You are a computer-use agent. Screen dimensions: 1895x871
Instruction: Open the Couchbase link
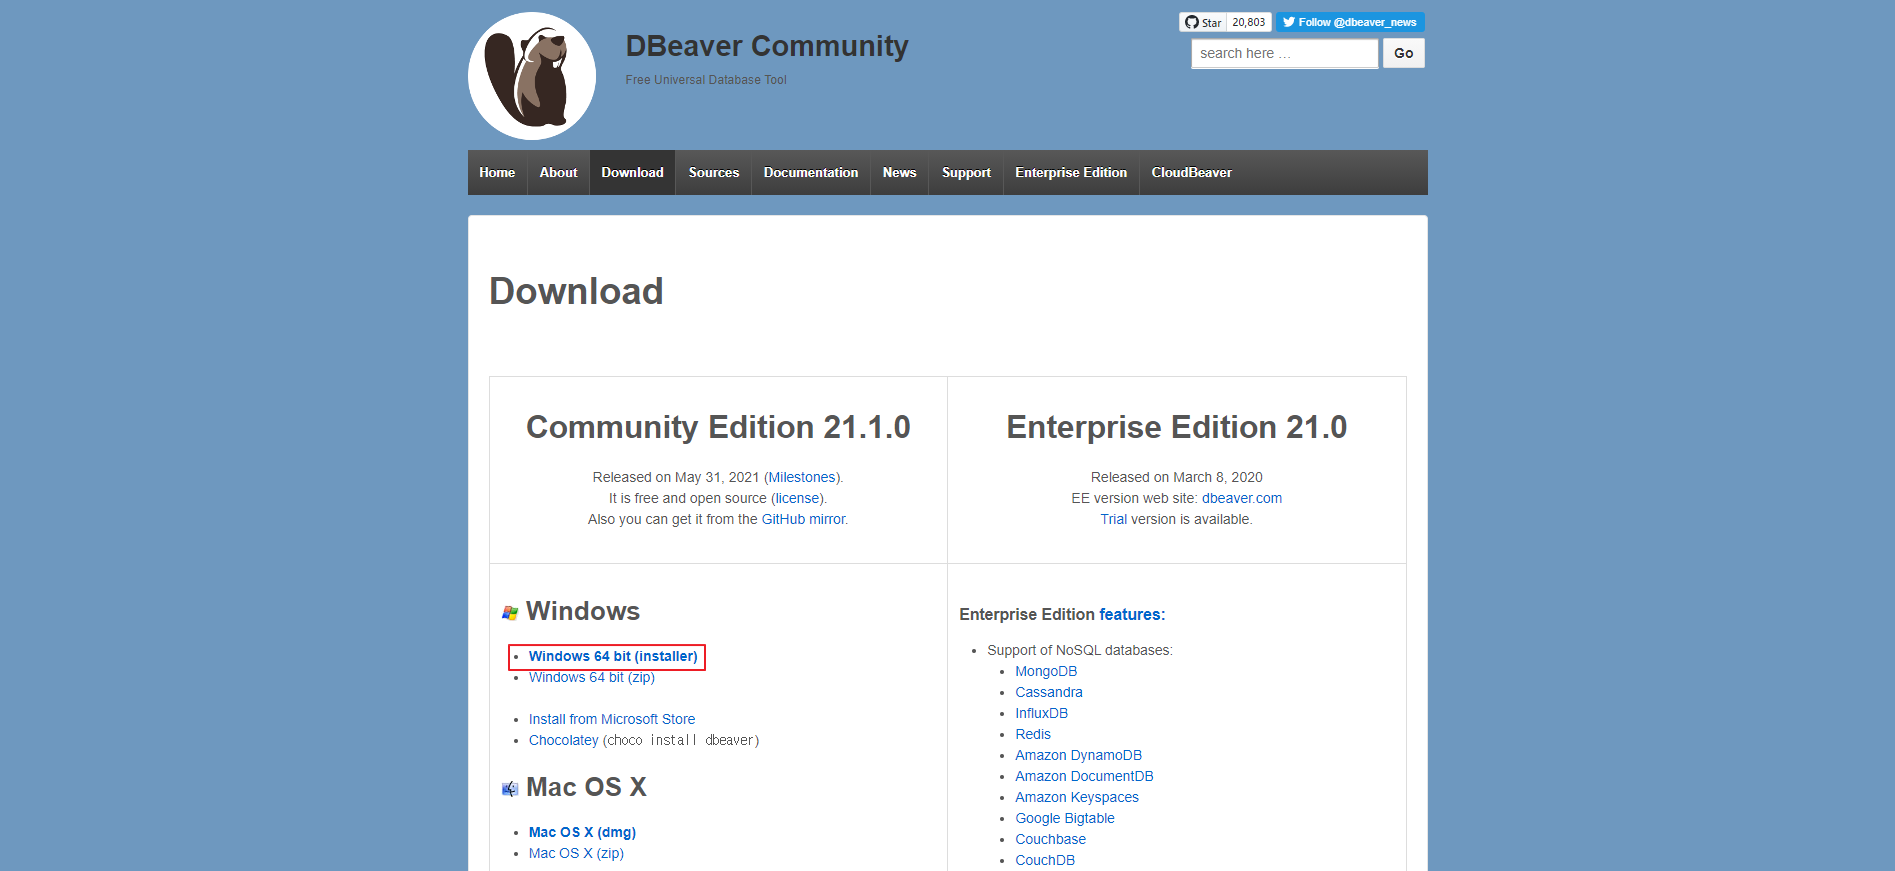(x=1051, y=839)
